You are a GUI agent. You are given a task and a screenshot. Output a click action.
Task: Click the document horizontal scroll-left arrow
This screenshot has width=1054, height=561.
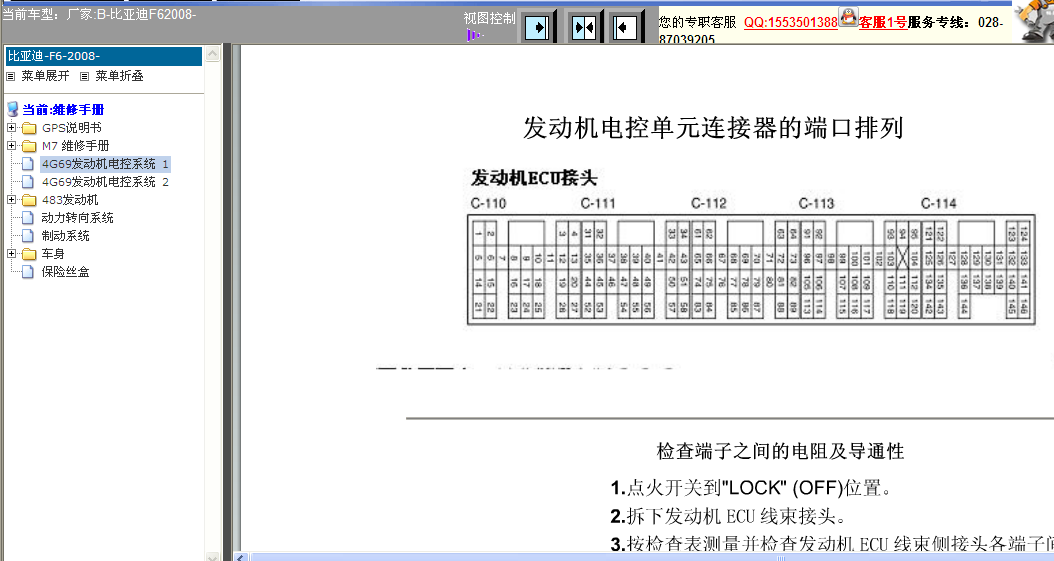point(241,557)
